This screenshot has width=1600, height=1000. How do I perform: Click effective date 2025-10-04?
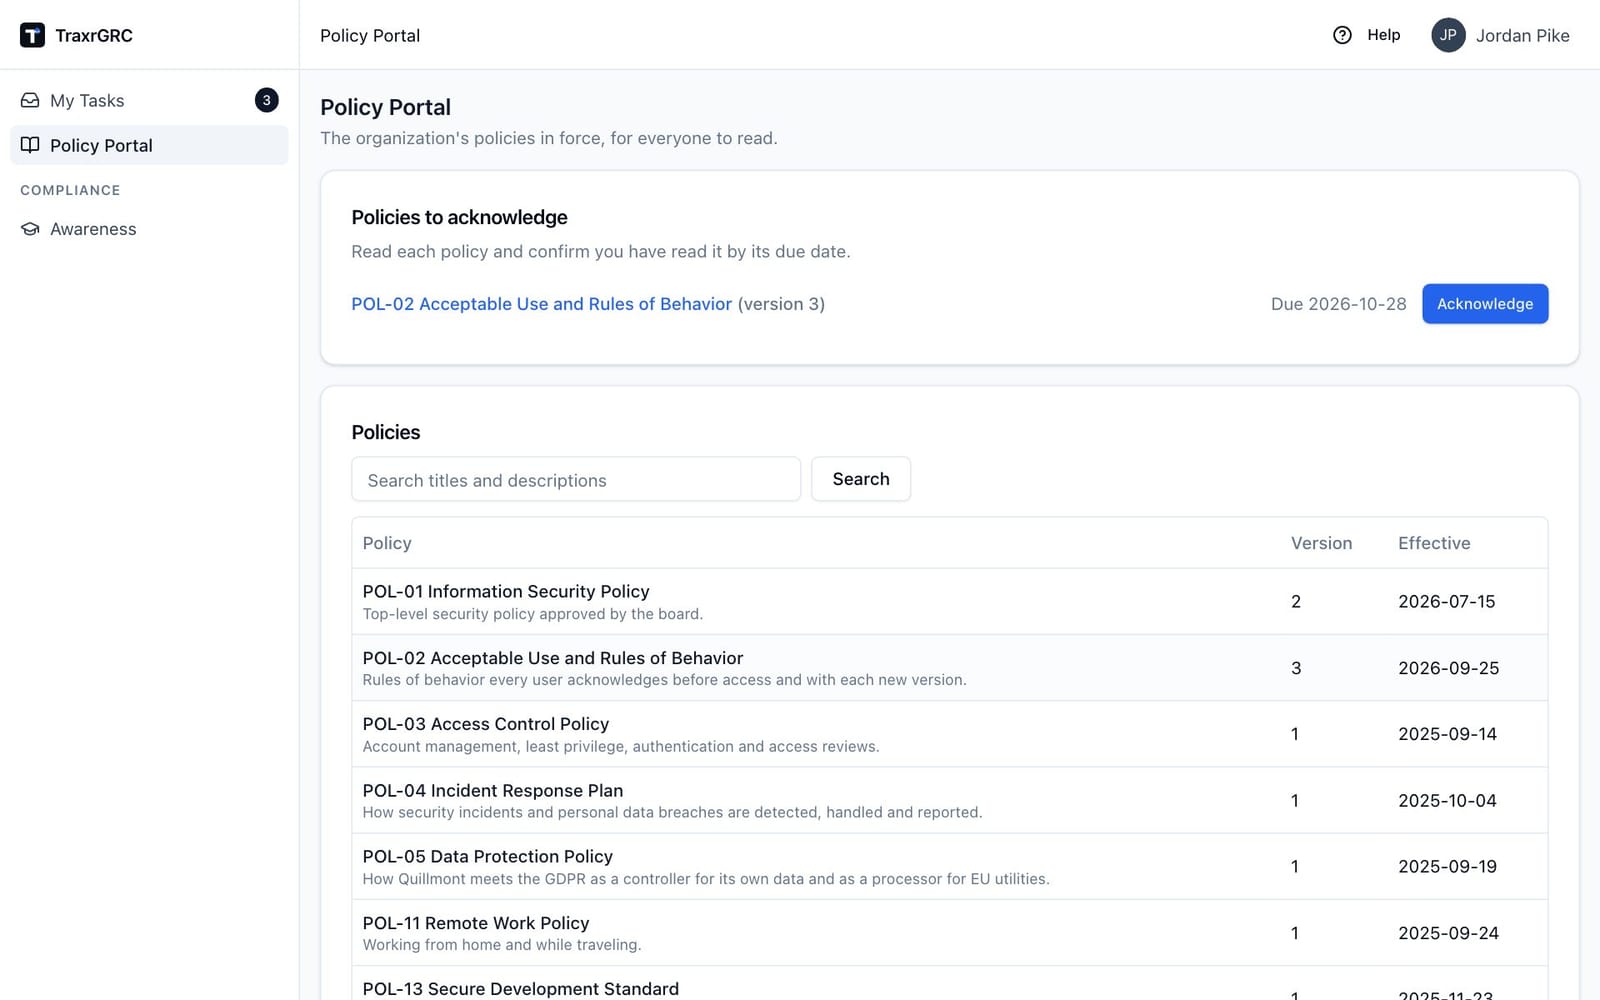point(1447,800)
